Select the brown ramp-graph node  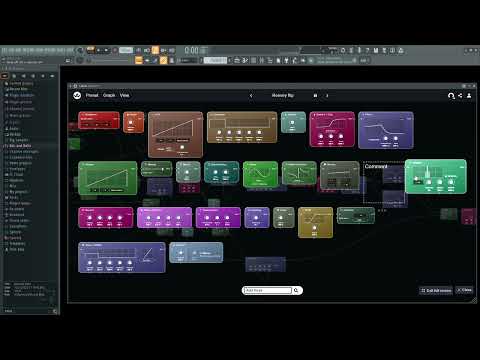click(x=175, y=134)
